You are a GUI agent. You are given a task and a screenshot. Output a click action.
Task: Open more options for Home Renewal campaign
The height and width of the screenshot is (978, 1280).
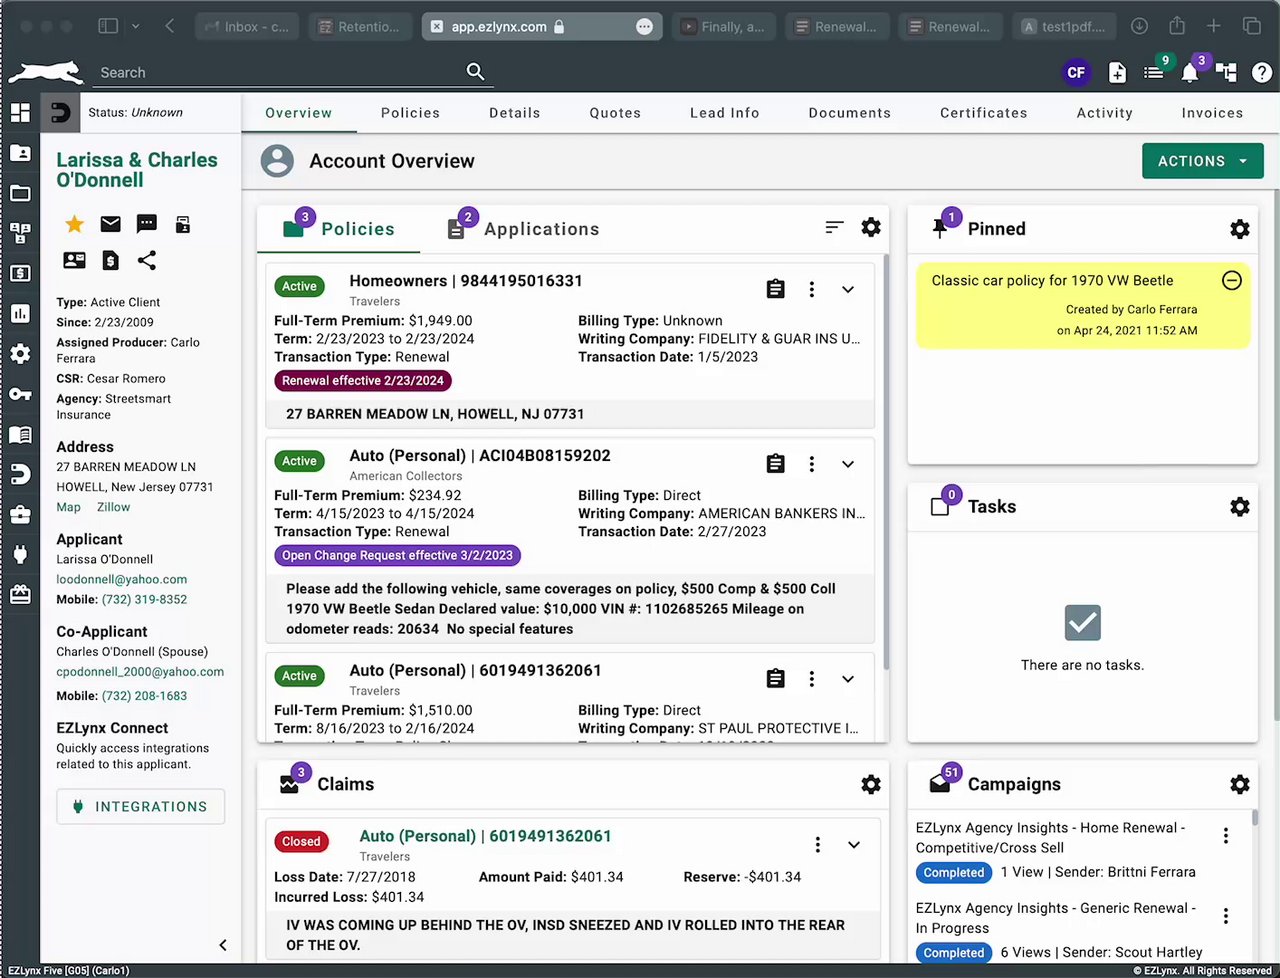tap(1226, 836)
